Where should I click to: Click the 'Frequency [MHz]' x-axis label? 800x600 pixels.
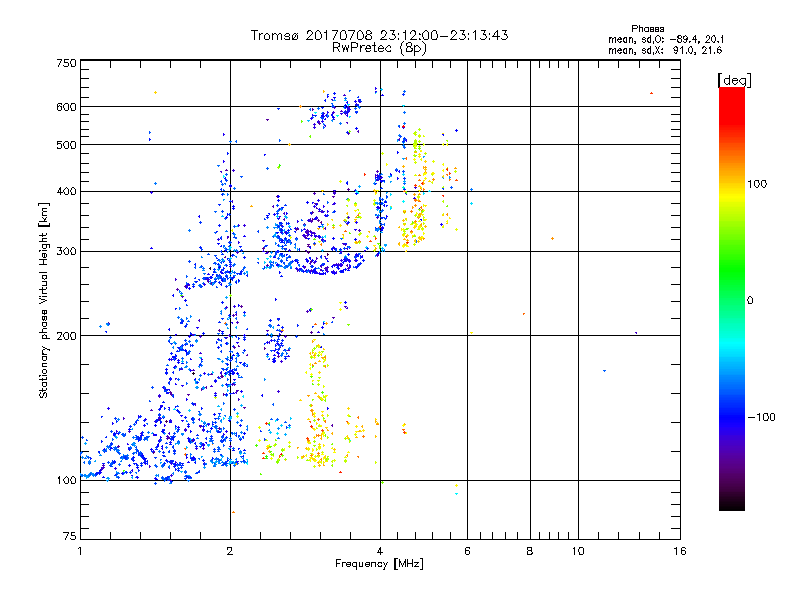tap(379, 564)
